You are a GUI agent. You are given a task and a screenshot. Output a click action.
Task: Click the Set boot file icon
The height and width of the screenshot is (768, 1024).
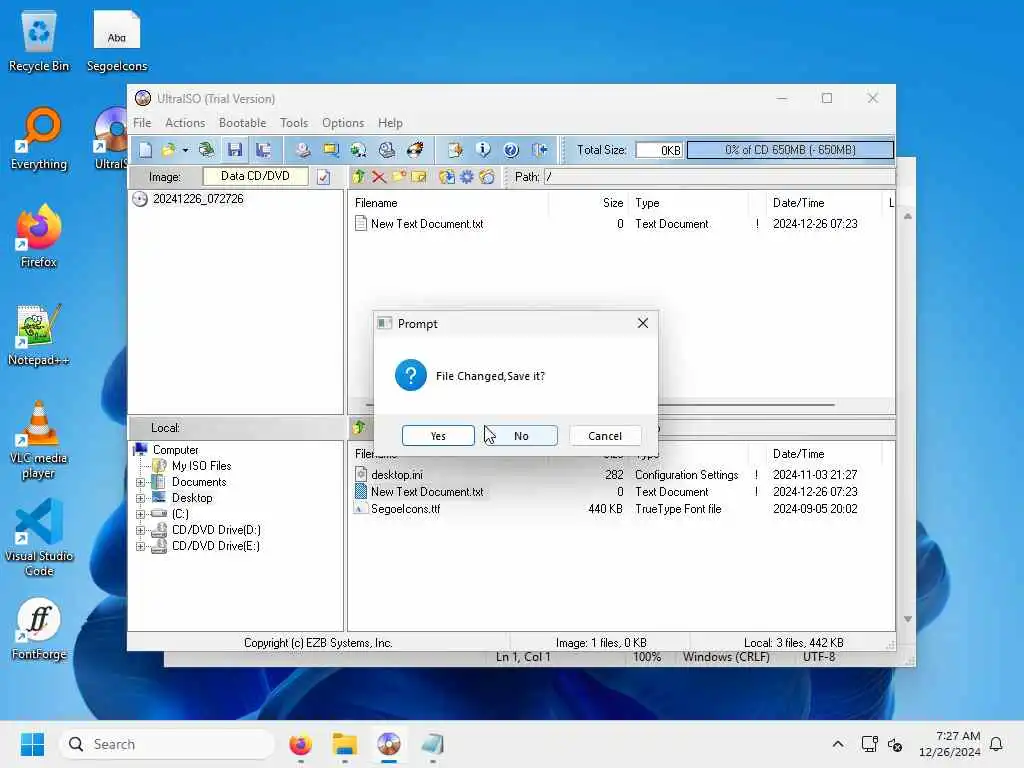(487, 176)
